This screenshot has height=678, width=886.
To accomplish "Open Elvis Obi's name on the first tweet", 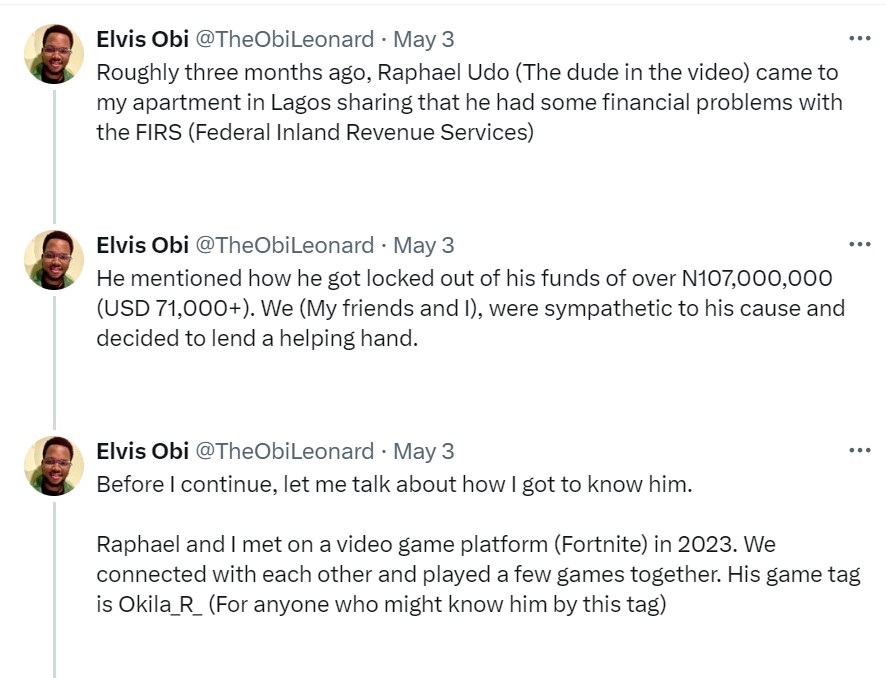I will pyautogui.click(x=142, y=39).
